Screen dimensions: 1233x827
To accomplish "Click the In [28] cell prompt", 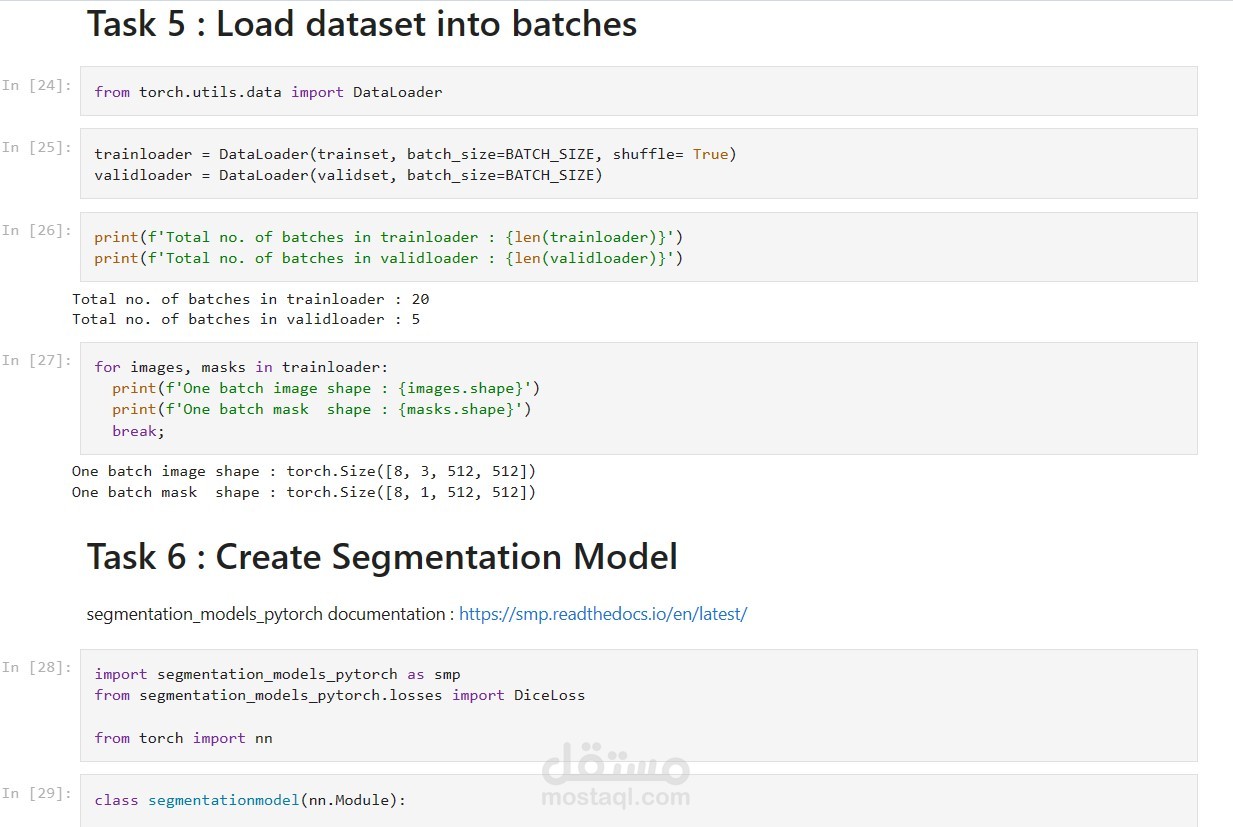I will (37, 667).
